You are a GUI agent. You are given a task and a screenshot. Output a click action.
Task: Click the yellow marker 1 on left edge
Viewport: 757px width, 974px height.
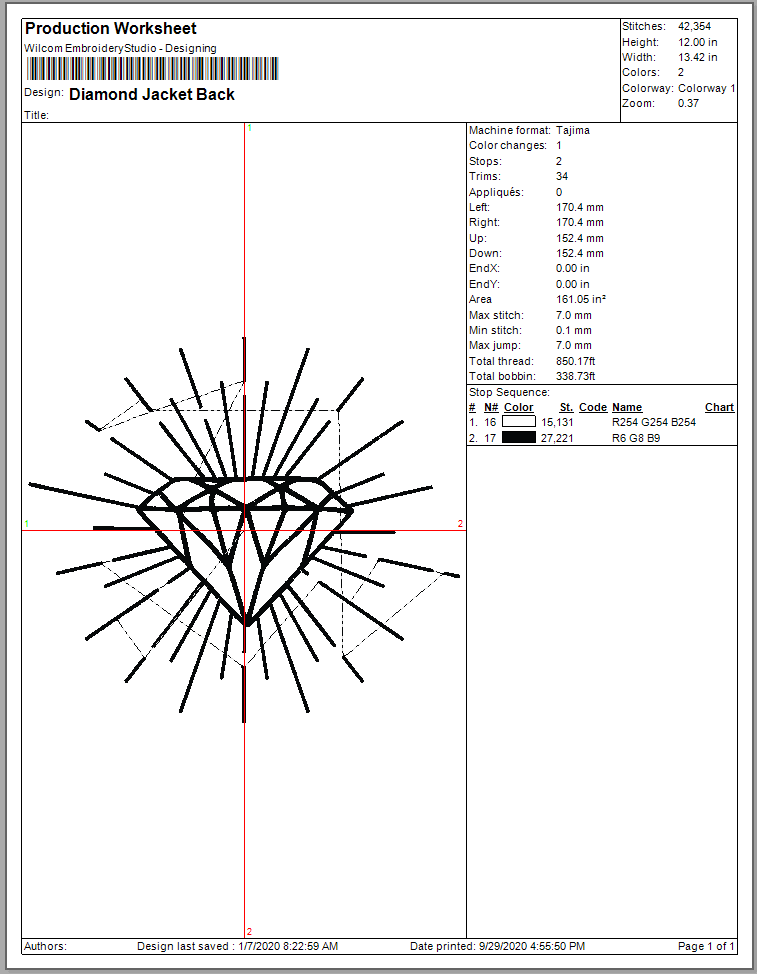(27, 524)
